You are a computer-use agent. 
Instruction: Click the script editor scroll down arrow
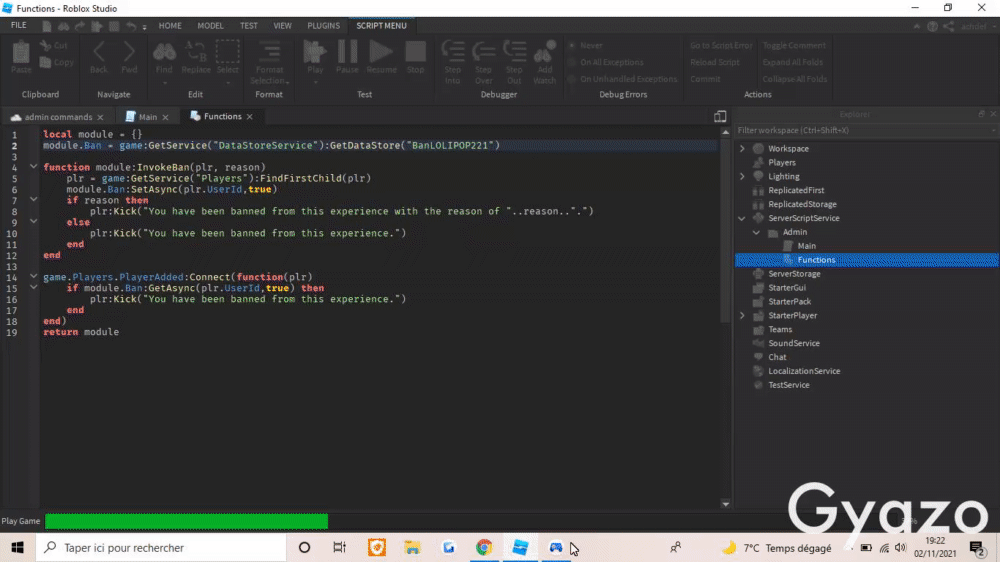pyautogui.click(x=725, y=504)
